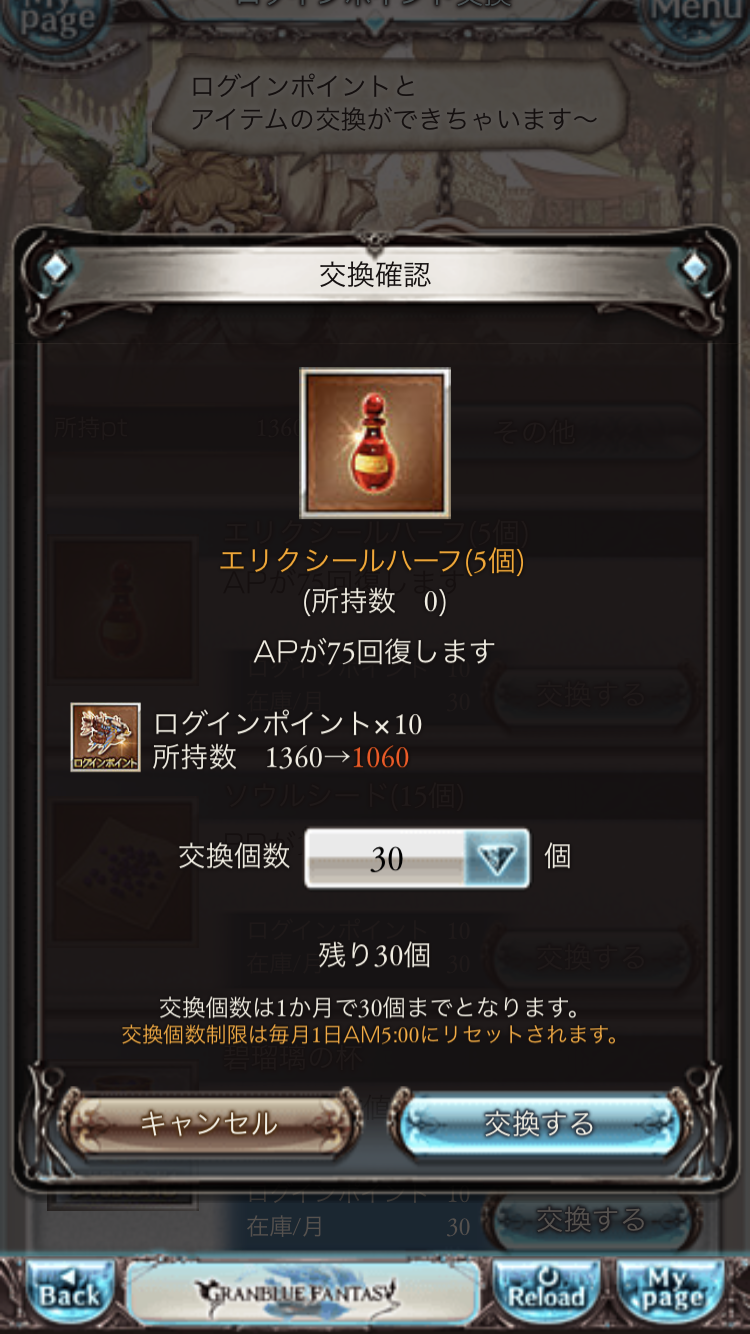Go back with the Back button
This screenshot has width=750, height=1334.
pos(70,1293)
